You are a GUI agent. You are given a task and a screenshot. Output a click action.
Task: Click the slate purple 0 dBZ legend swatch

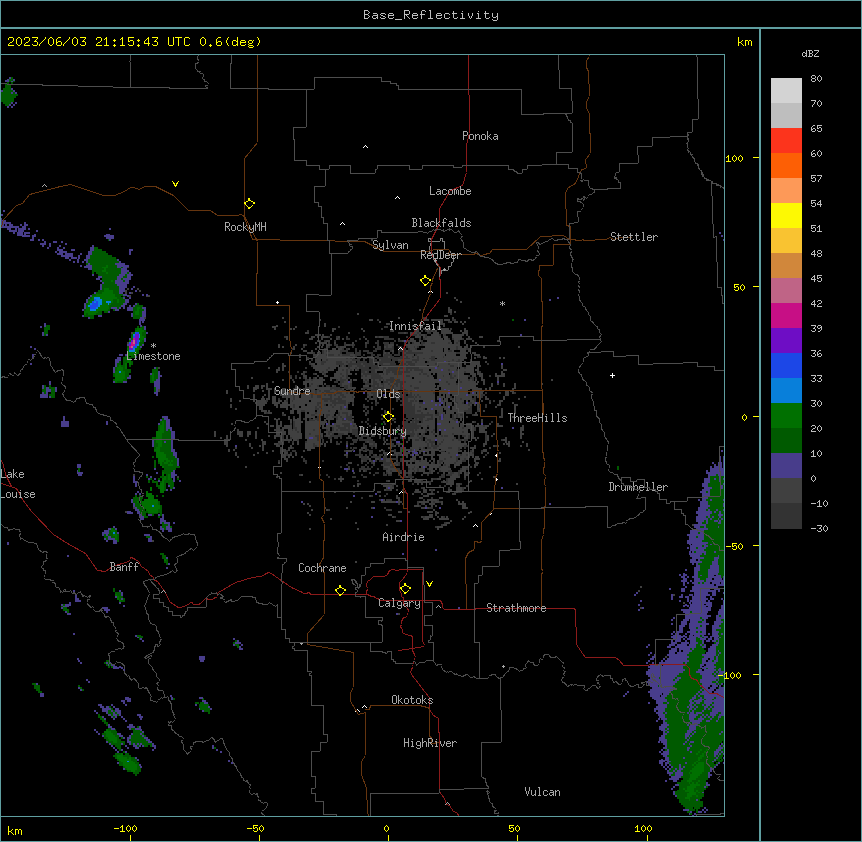786,466
